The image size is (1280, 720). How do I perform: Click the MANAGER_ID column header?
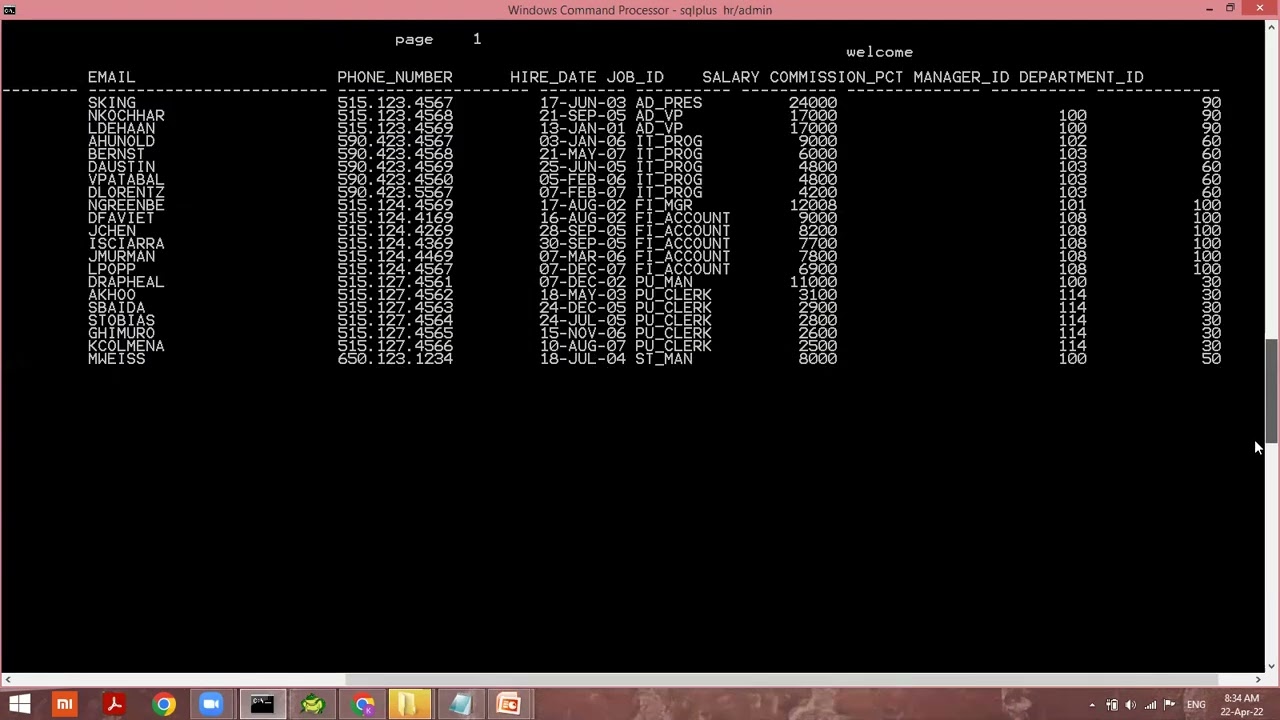961,77
